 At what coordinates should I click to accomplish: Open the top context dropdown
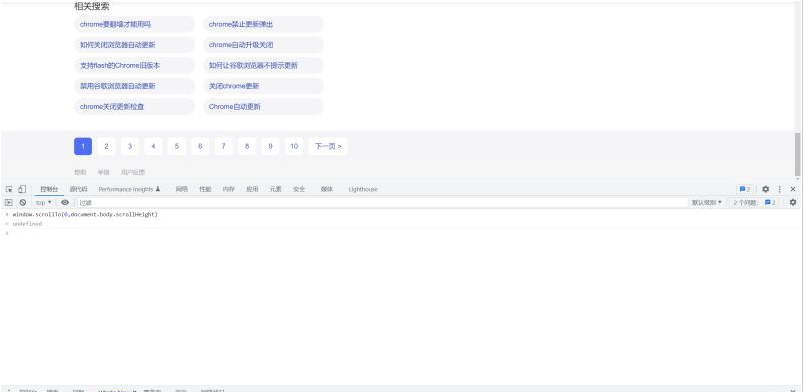click(x=44, y=202)
